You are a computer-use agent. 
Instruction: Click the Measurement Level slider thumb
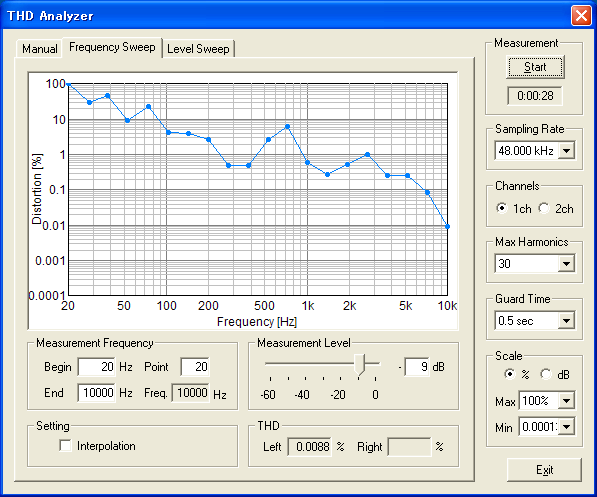pyautogui.click(x=359, y=364)
